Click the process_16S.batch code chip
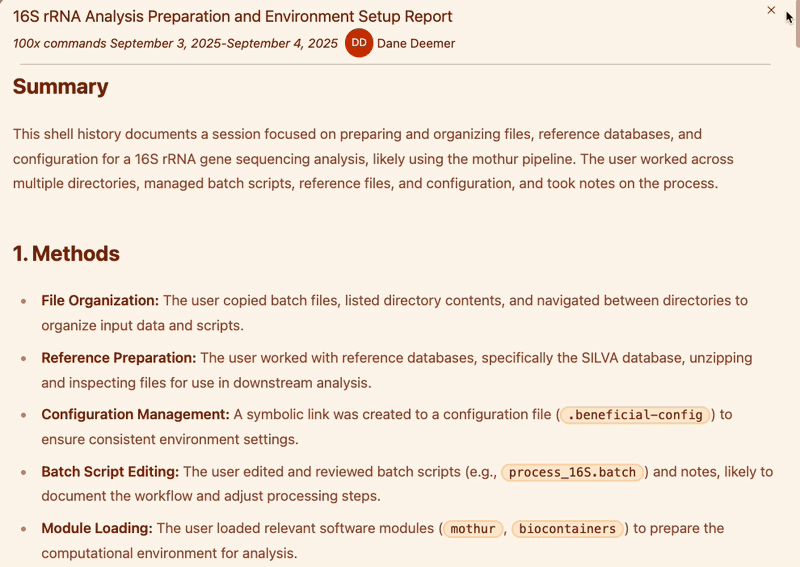Screen dimensions: 800x567 [572, 472]
